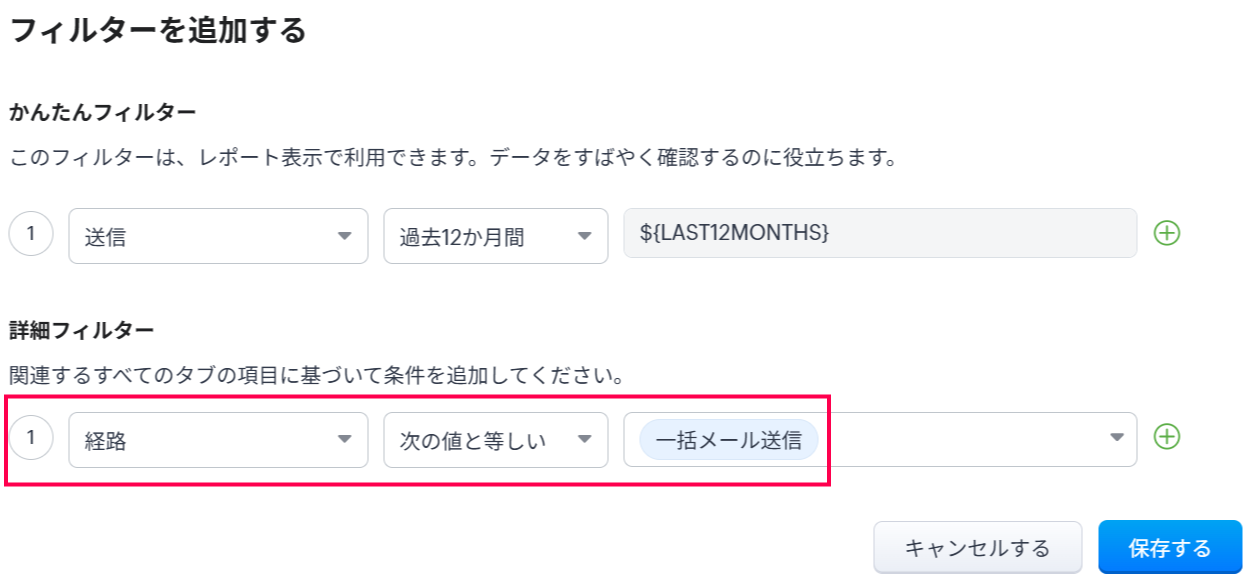
Task: Click the かんたんフィルター section heading
Action: pyautogui.click(x=102, y=113)
